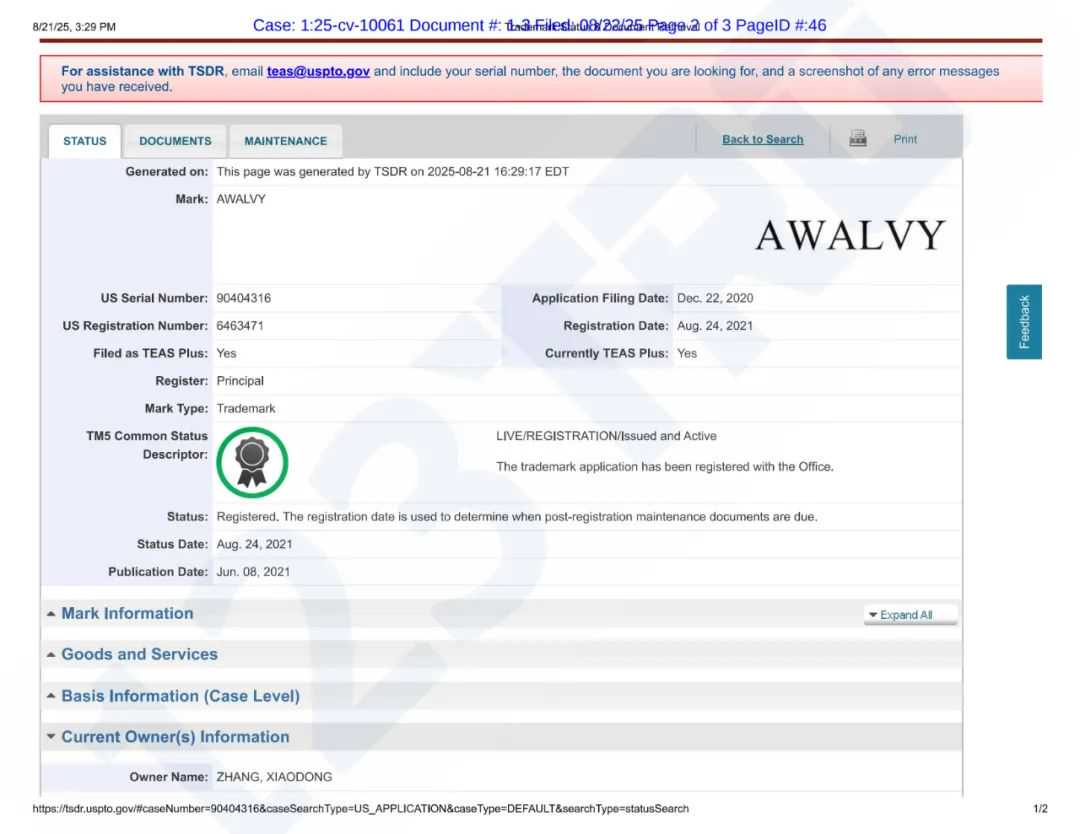Click the Status Date value Aug. 24, 2021
This screenshot has height=834, width=1080.
[254, 544]
